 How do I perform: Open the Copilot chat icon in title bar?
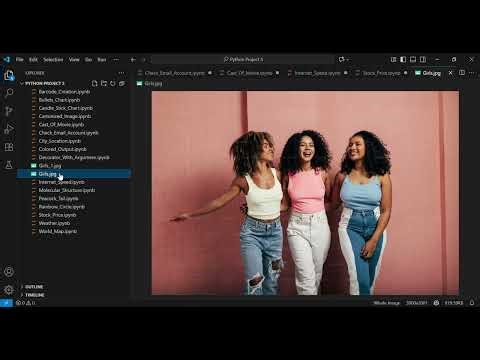click(341, 59)
